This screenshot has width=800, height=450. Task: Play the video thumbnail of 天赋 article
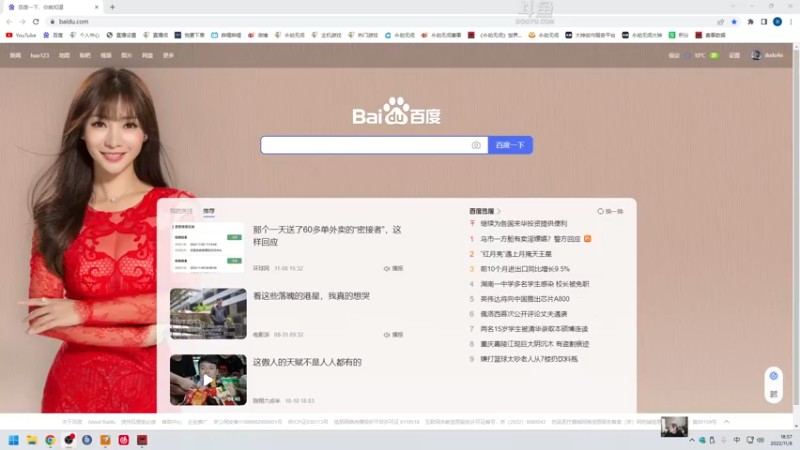click(x=208, y=380)
